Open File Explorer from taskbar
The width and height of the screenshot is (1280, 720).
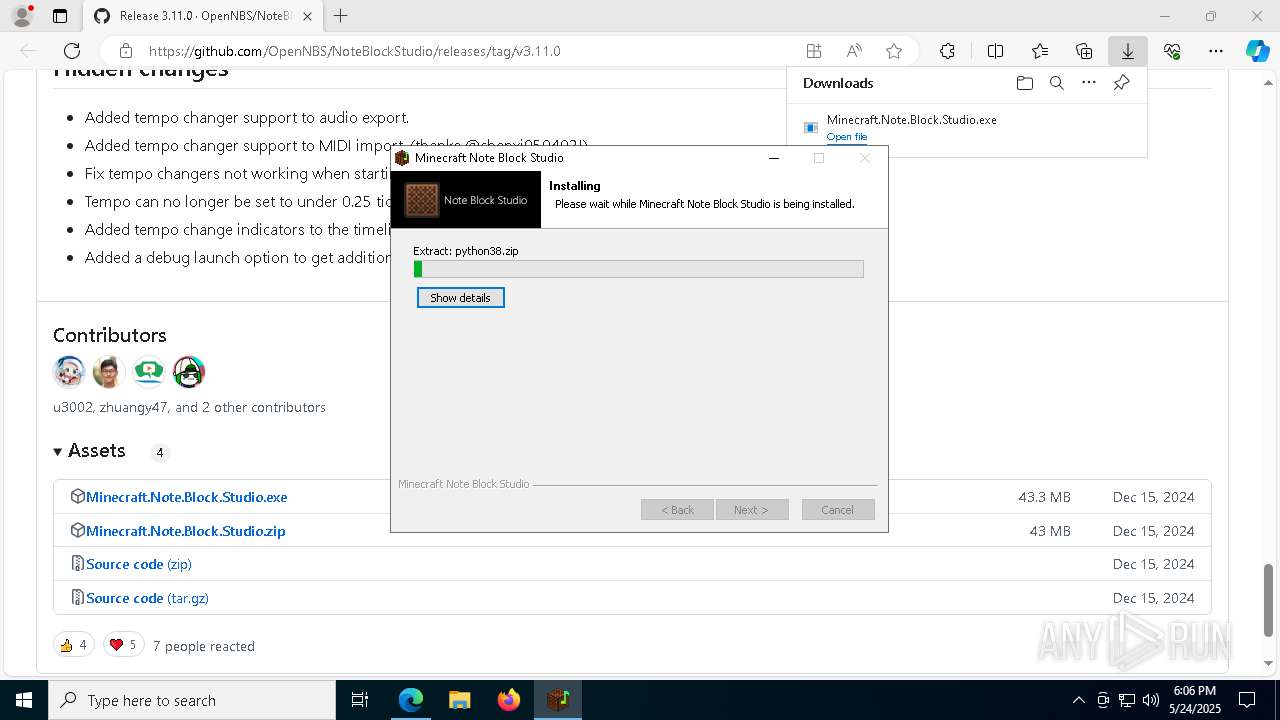tap(459, 700)
